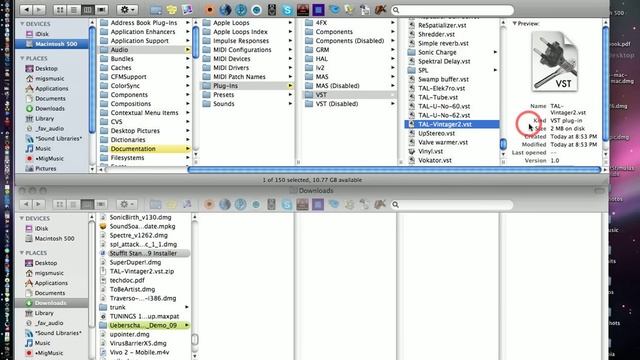Image resolution: width=640 pixels, height=360 pixels.
Task: Collapse the Preview disclosure triangle
Action: (515, 24)
